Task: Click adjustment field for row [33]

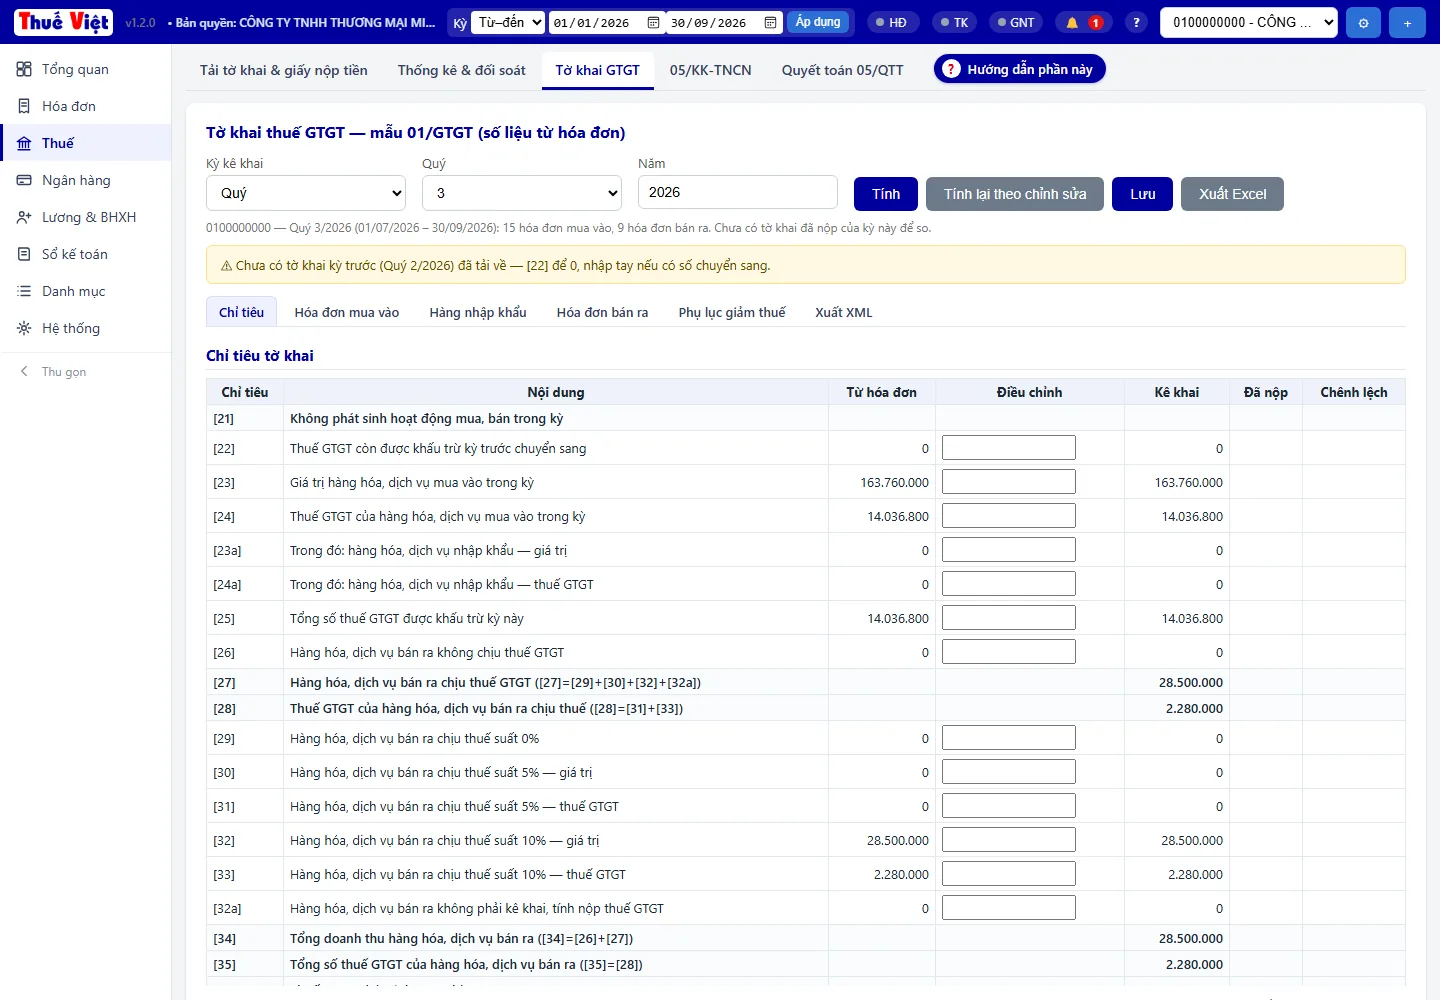Action: point(1009,873)
